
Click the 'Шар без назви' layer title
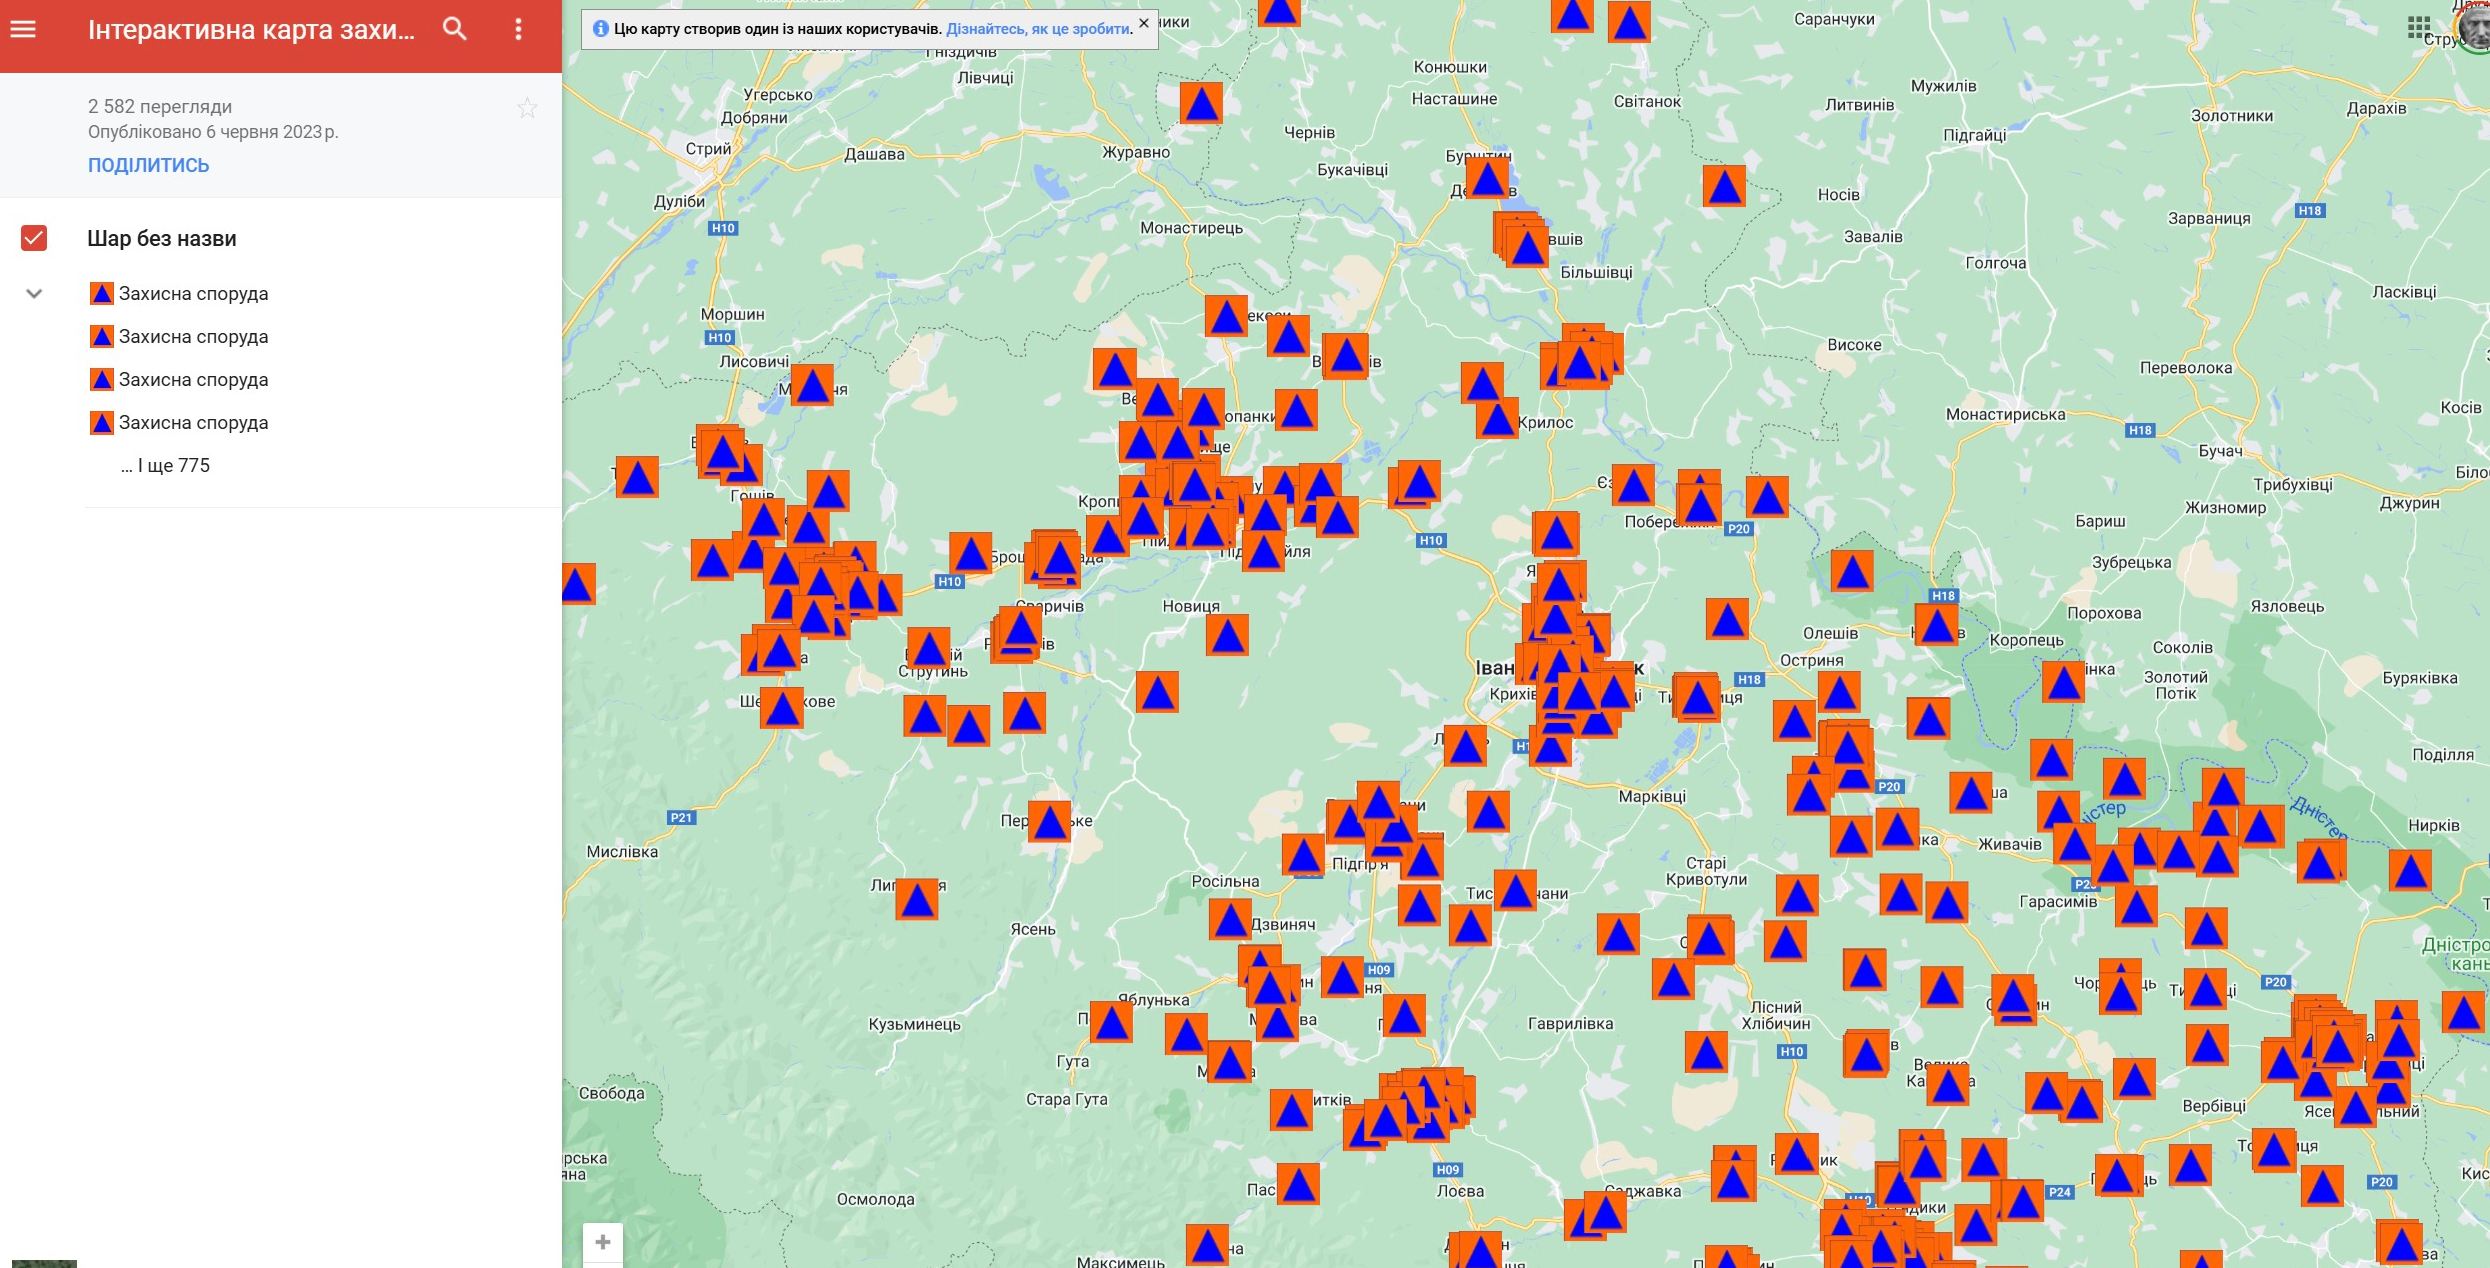pos(162,238)
